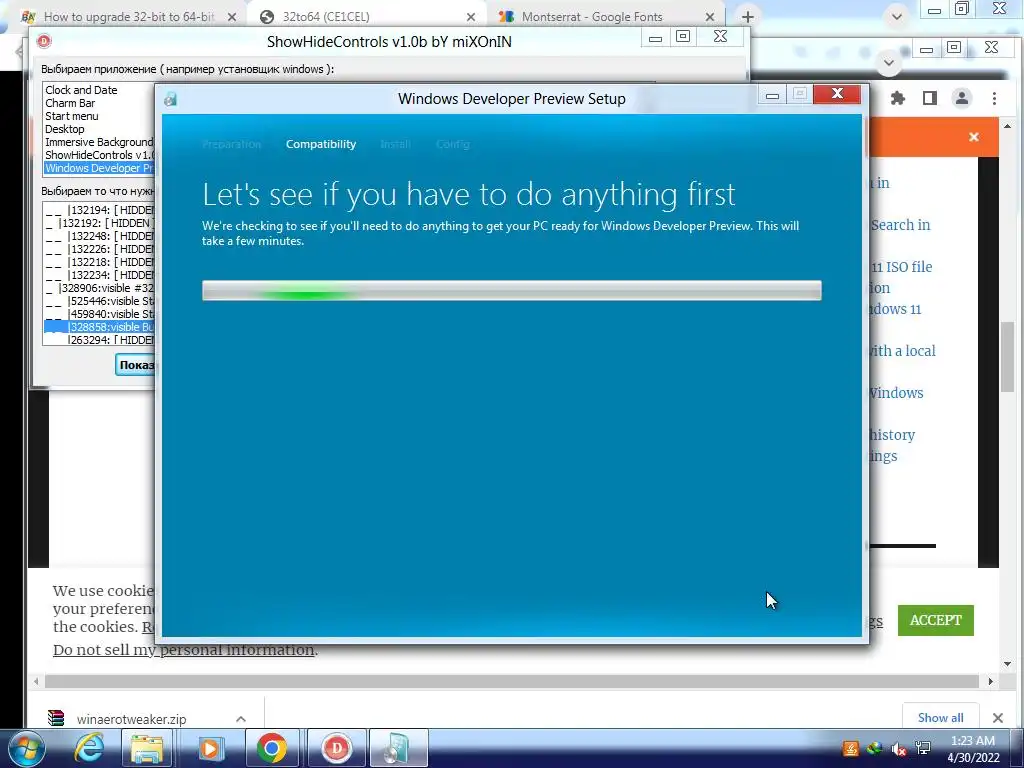This screenshot has height=768, width=1024.
Task: Open the Windows Start orb
Action: tap(26, 748)
